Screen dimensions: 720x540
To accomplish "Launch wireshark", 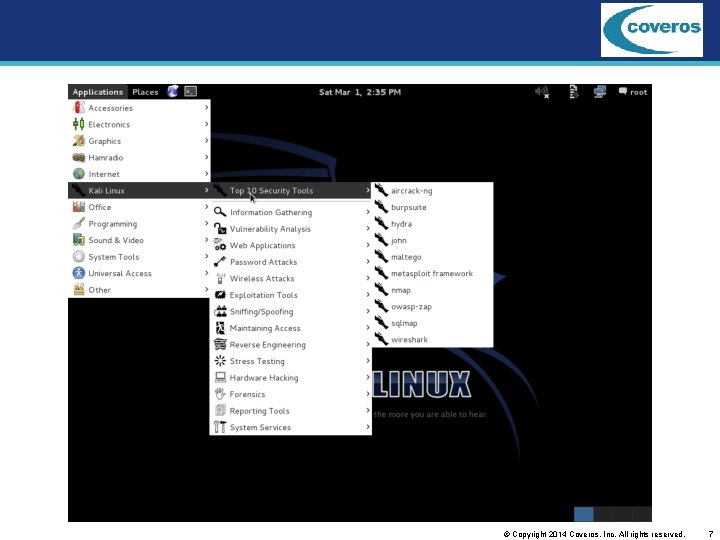I will (x=433, y=339).
